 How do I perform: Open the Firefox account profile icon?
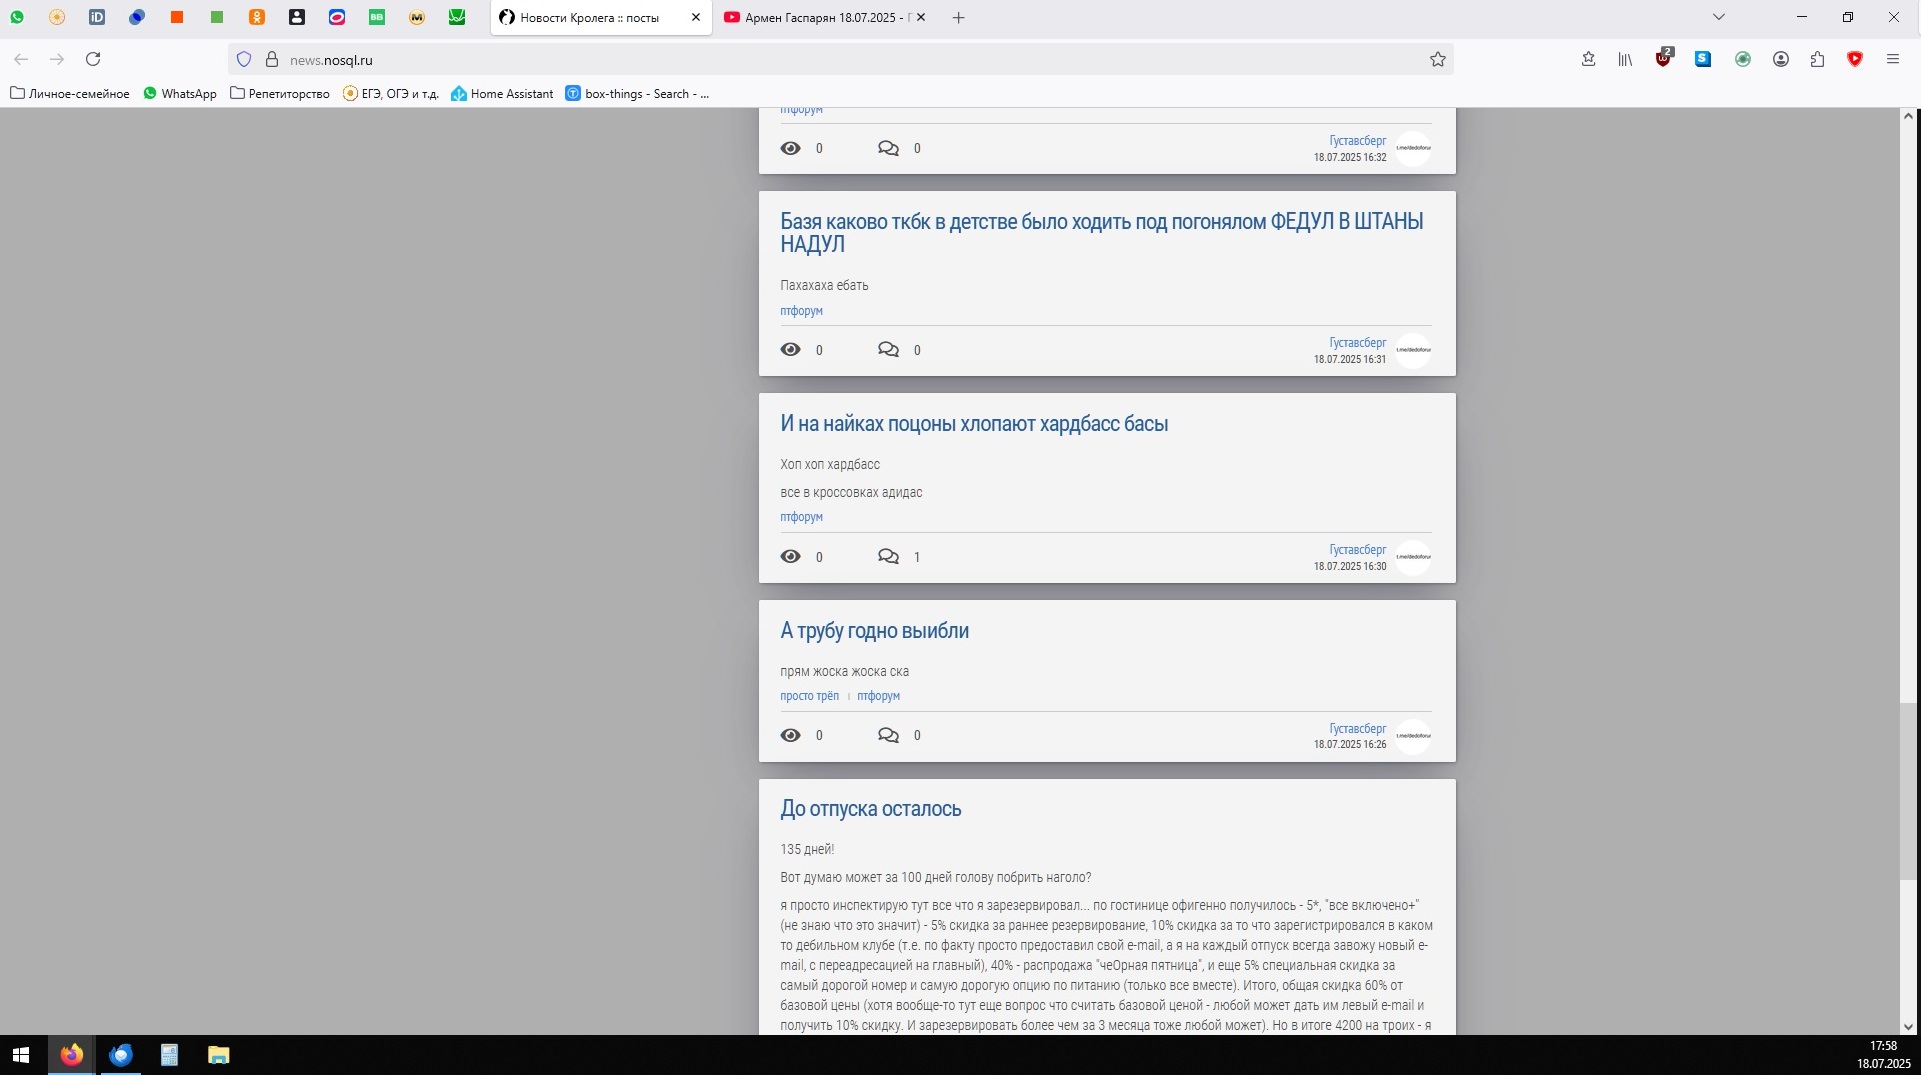1780,60
